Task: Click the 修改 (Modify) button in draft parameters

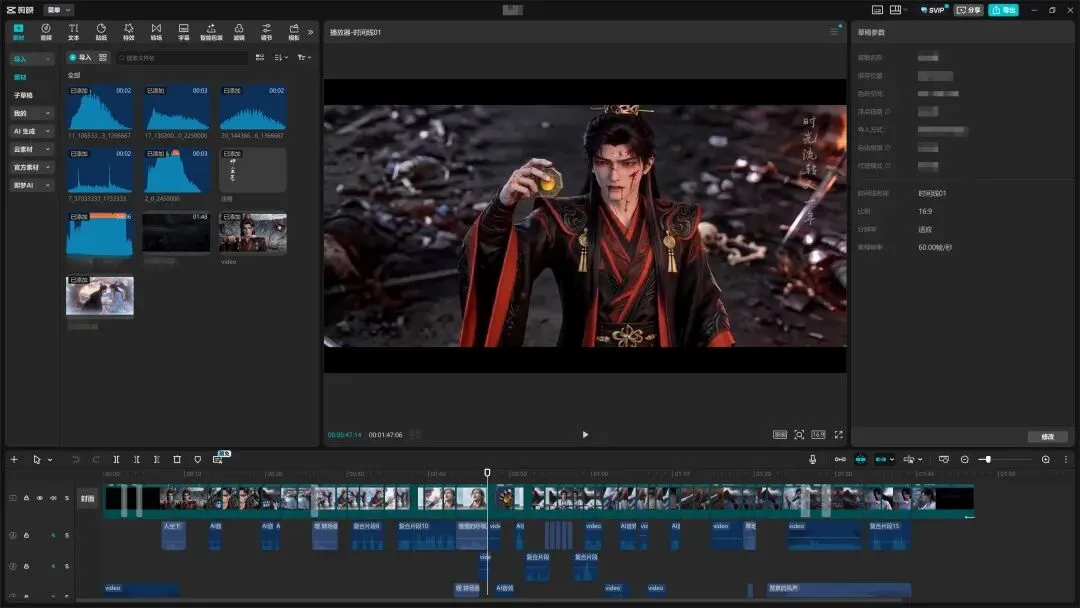Action: pyautogui.click(x=1047, y=437)
